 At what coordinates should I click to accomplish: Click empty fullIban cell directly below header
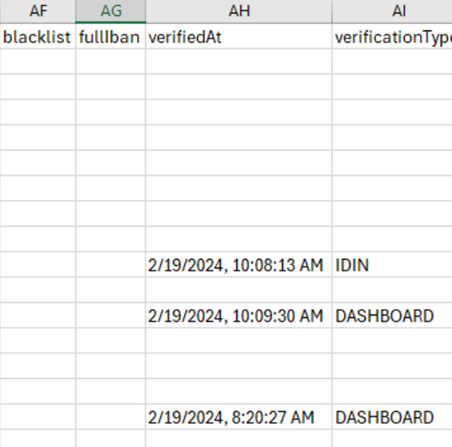point(111,61)
